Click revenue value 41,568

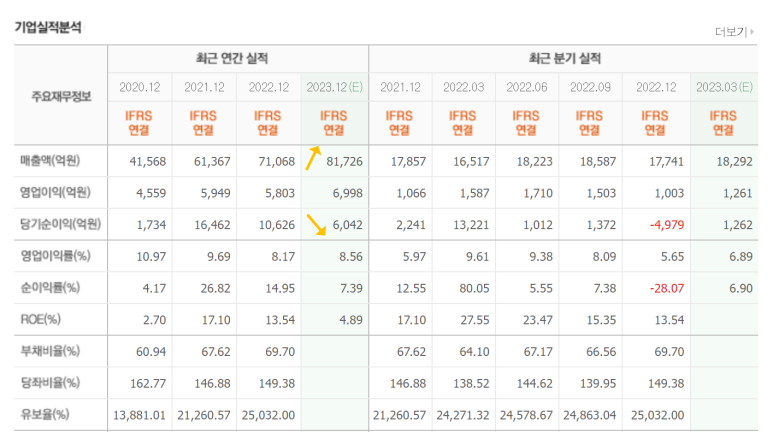(147, 161)
